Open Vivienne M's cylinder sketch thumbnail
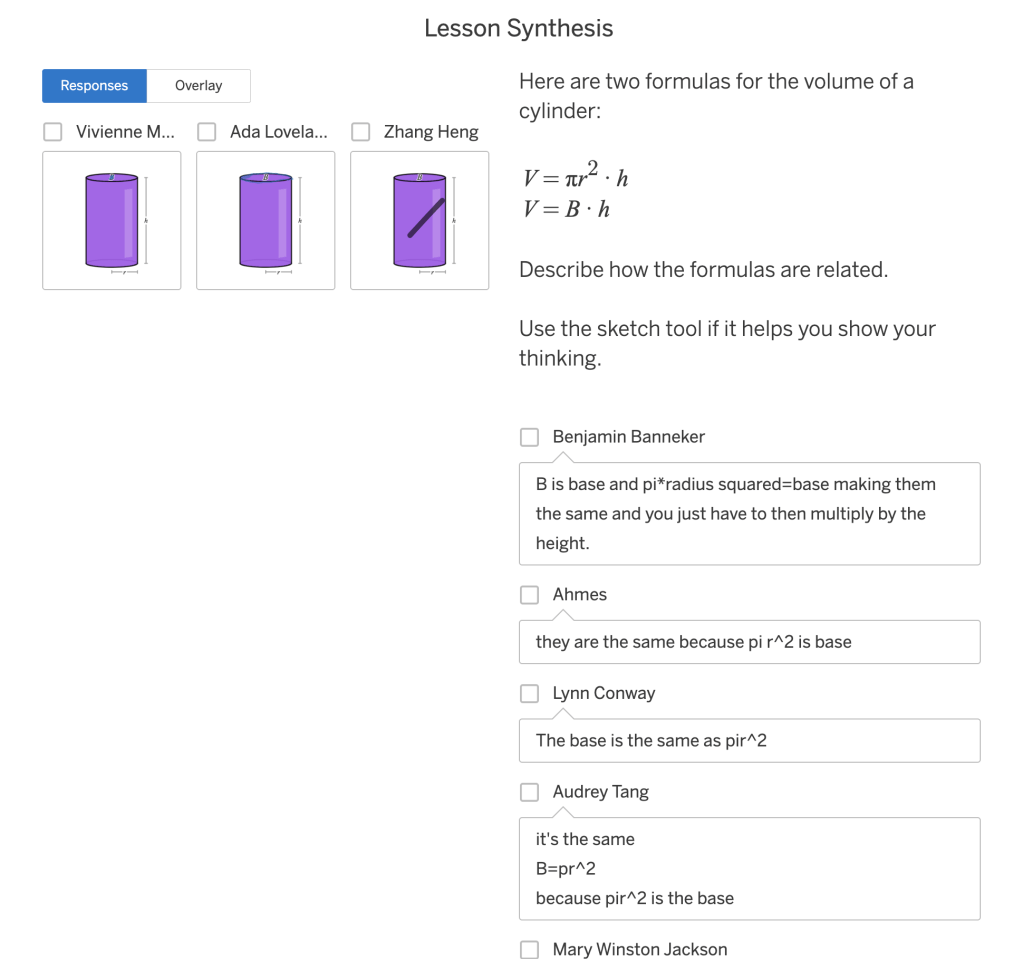The image size is (1023, 959). point(111,220)
